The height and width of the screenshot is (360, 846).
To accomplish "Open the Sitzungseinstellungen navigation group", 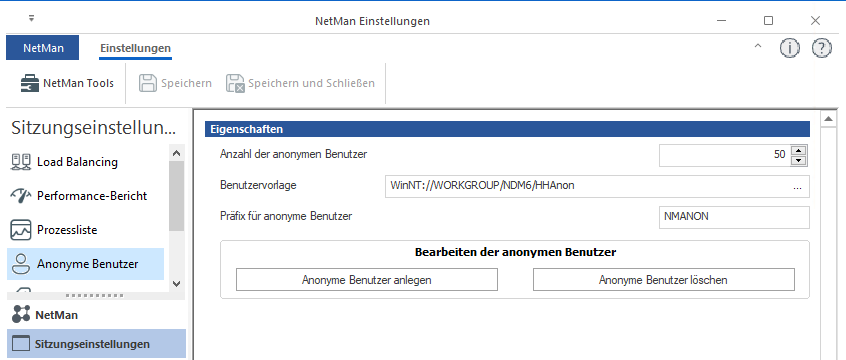I will 96,344.
